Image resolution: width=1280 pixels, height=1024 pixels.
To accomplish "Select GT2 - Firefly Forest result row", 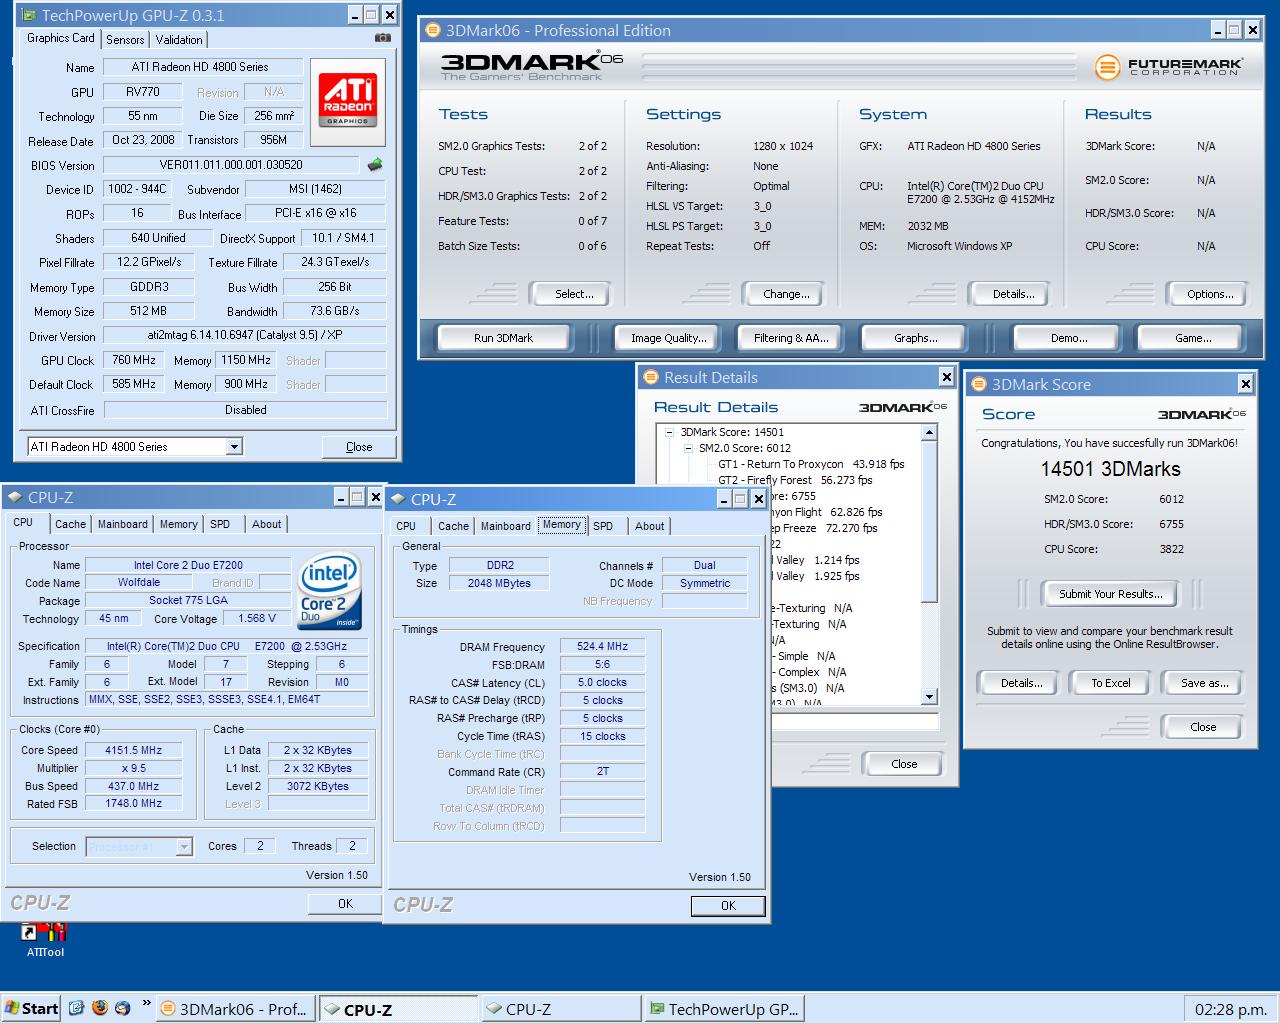I will (795, 480).
